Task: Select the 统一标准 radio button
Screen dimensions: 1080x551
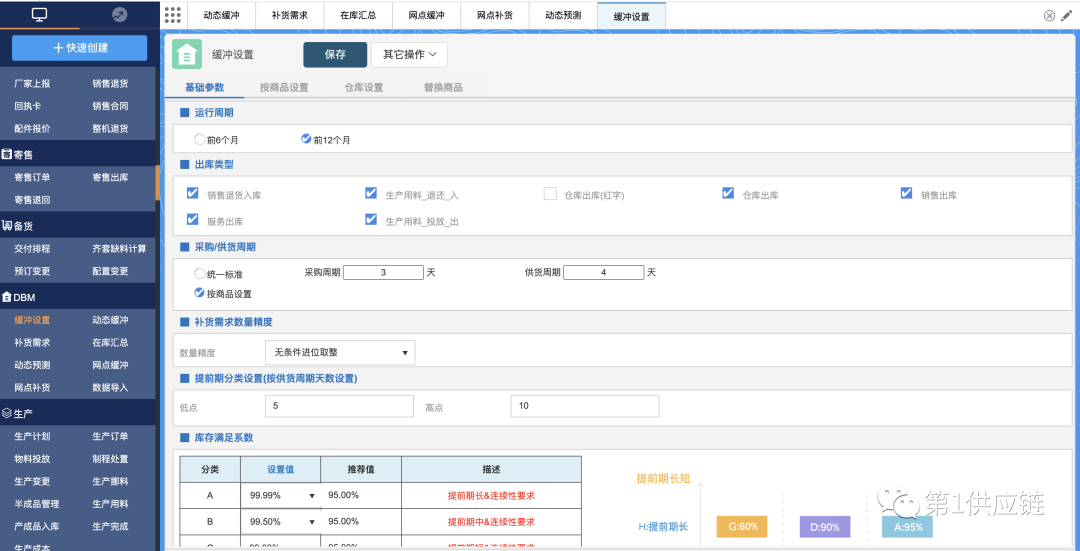Action: tap(200, 273)
